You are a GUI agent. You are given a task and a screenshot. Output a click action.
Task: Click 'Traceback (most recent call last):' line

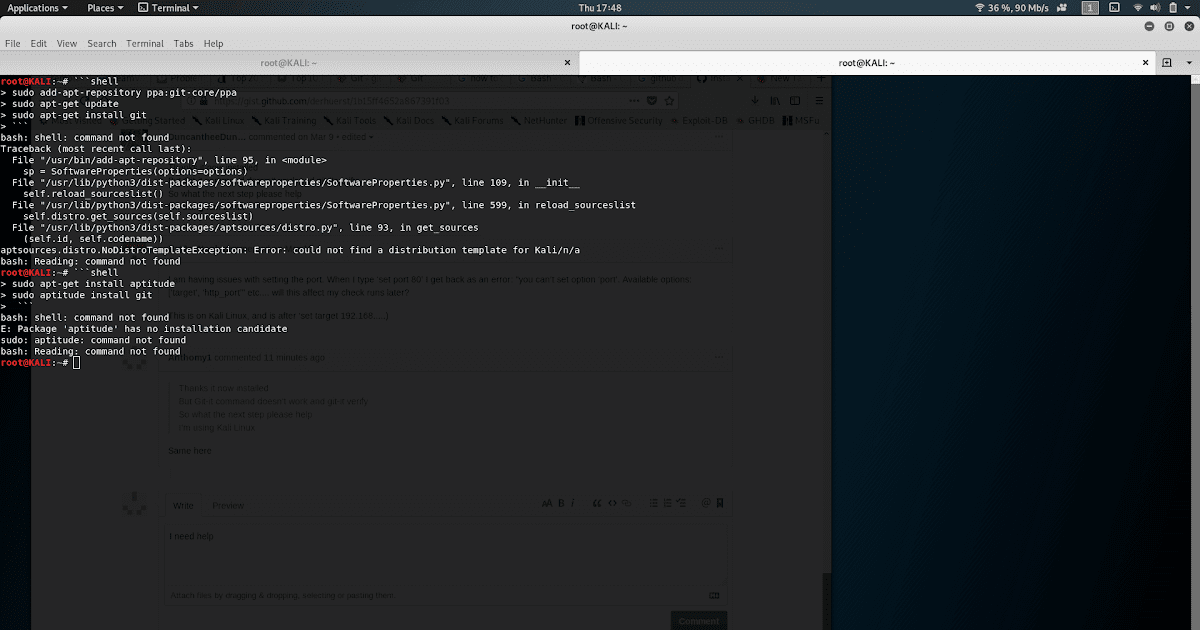[x=95, y=148]
